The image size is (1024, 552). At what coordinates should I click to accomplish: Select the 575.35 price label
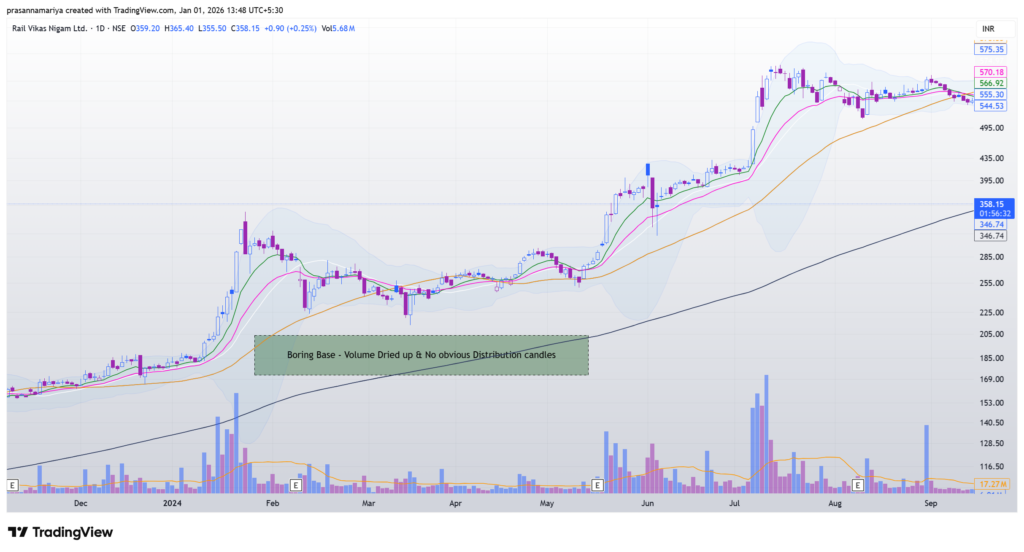coord(991,48)
